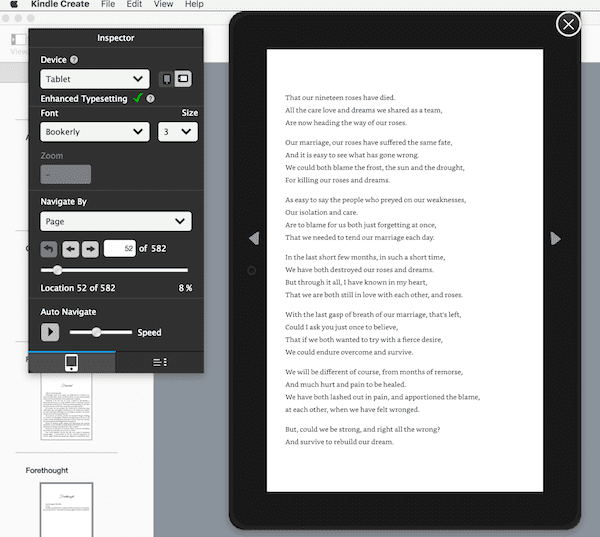This screenshot has width=600, height=537.
Task: Click the Auto Navigate label
Action: pos(68,312)
